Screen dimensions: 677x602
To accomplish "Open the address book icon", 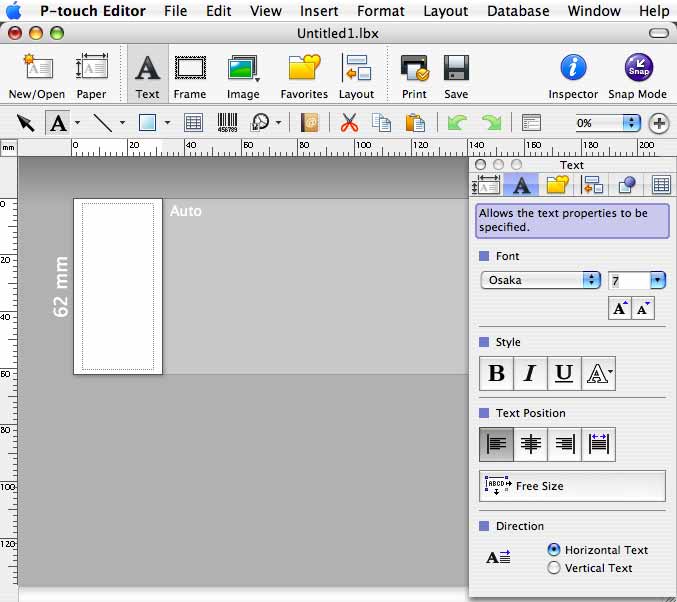I will pos(310,123).
